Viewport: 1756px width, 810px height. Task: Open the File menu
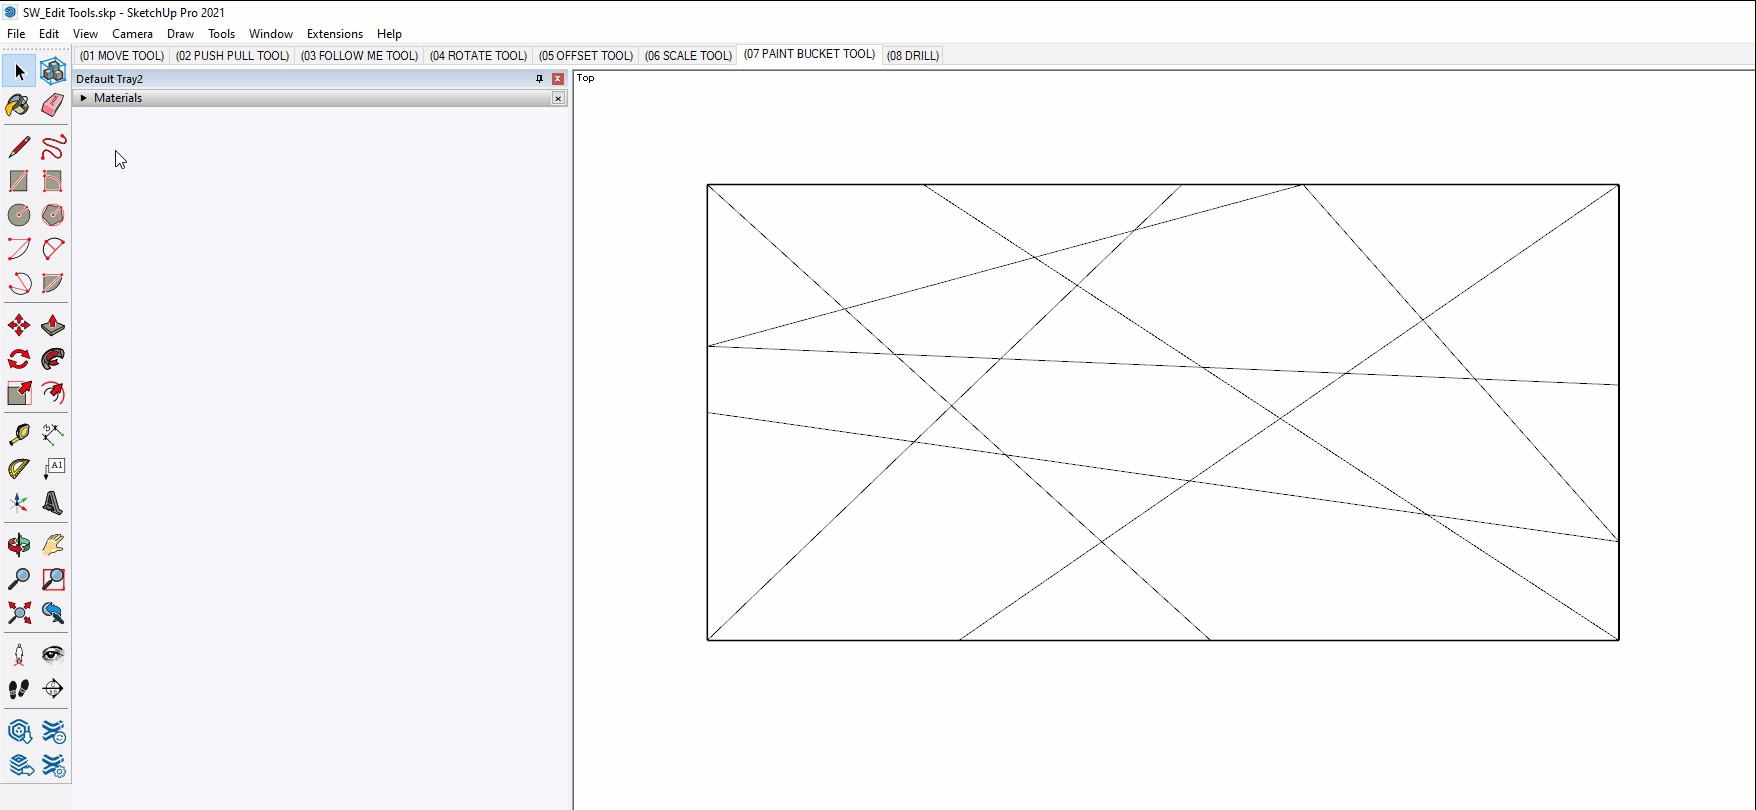[x=16, y=34]
